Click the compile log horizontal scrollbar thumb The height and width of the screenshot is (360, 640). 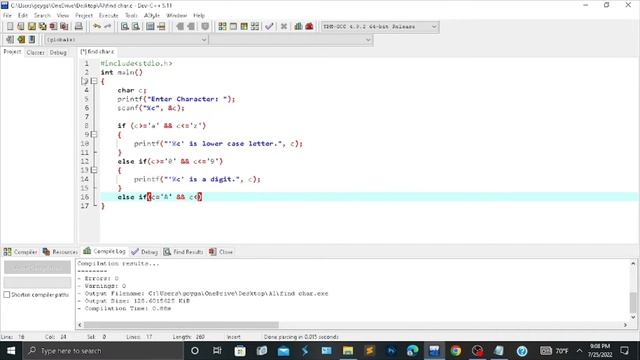(181, 325)
